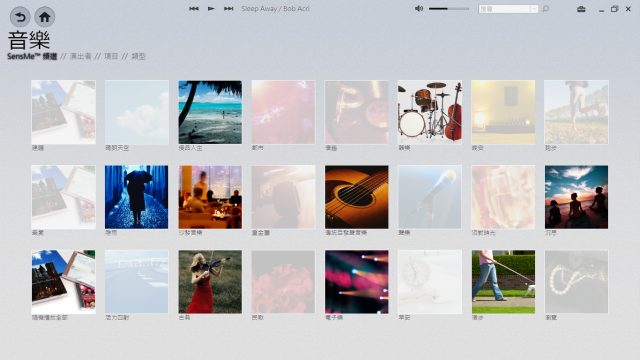Select the SensMe channels tab
Image resolution: width=640 pixels, height=360 pixels.
coord(32,56)
